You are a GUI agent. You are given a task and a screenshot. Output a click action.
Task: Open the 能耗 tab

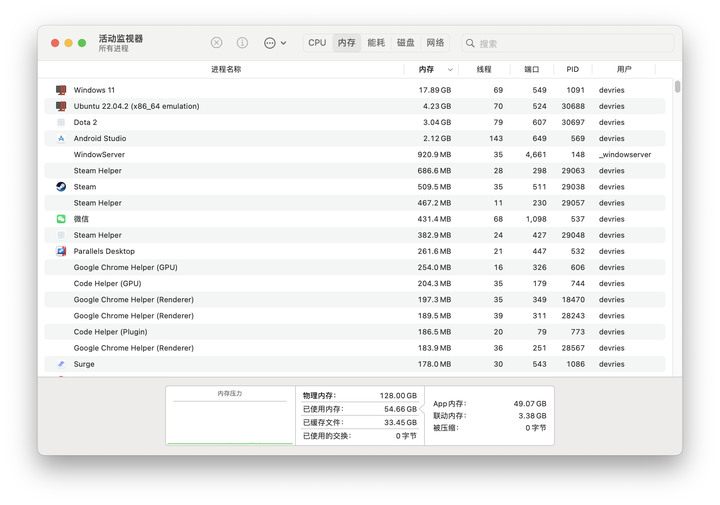coord(376,43)
